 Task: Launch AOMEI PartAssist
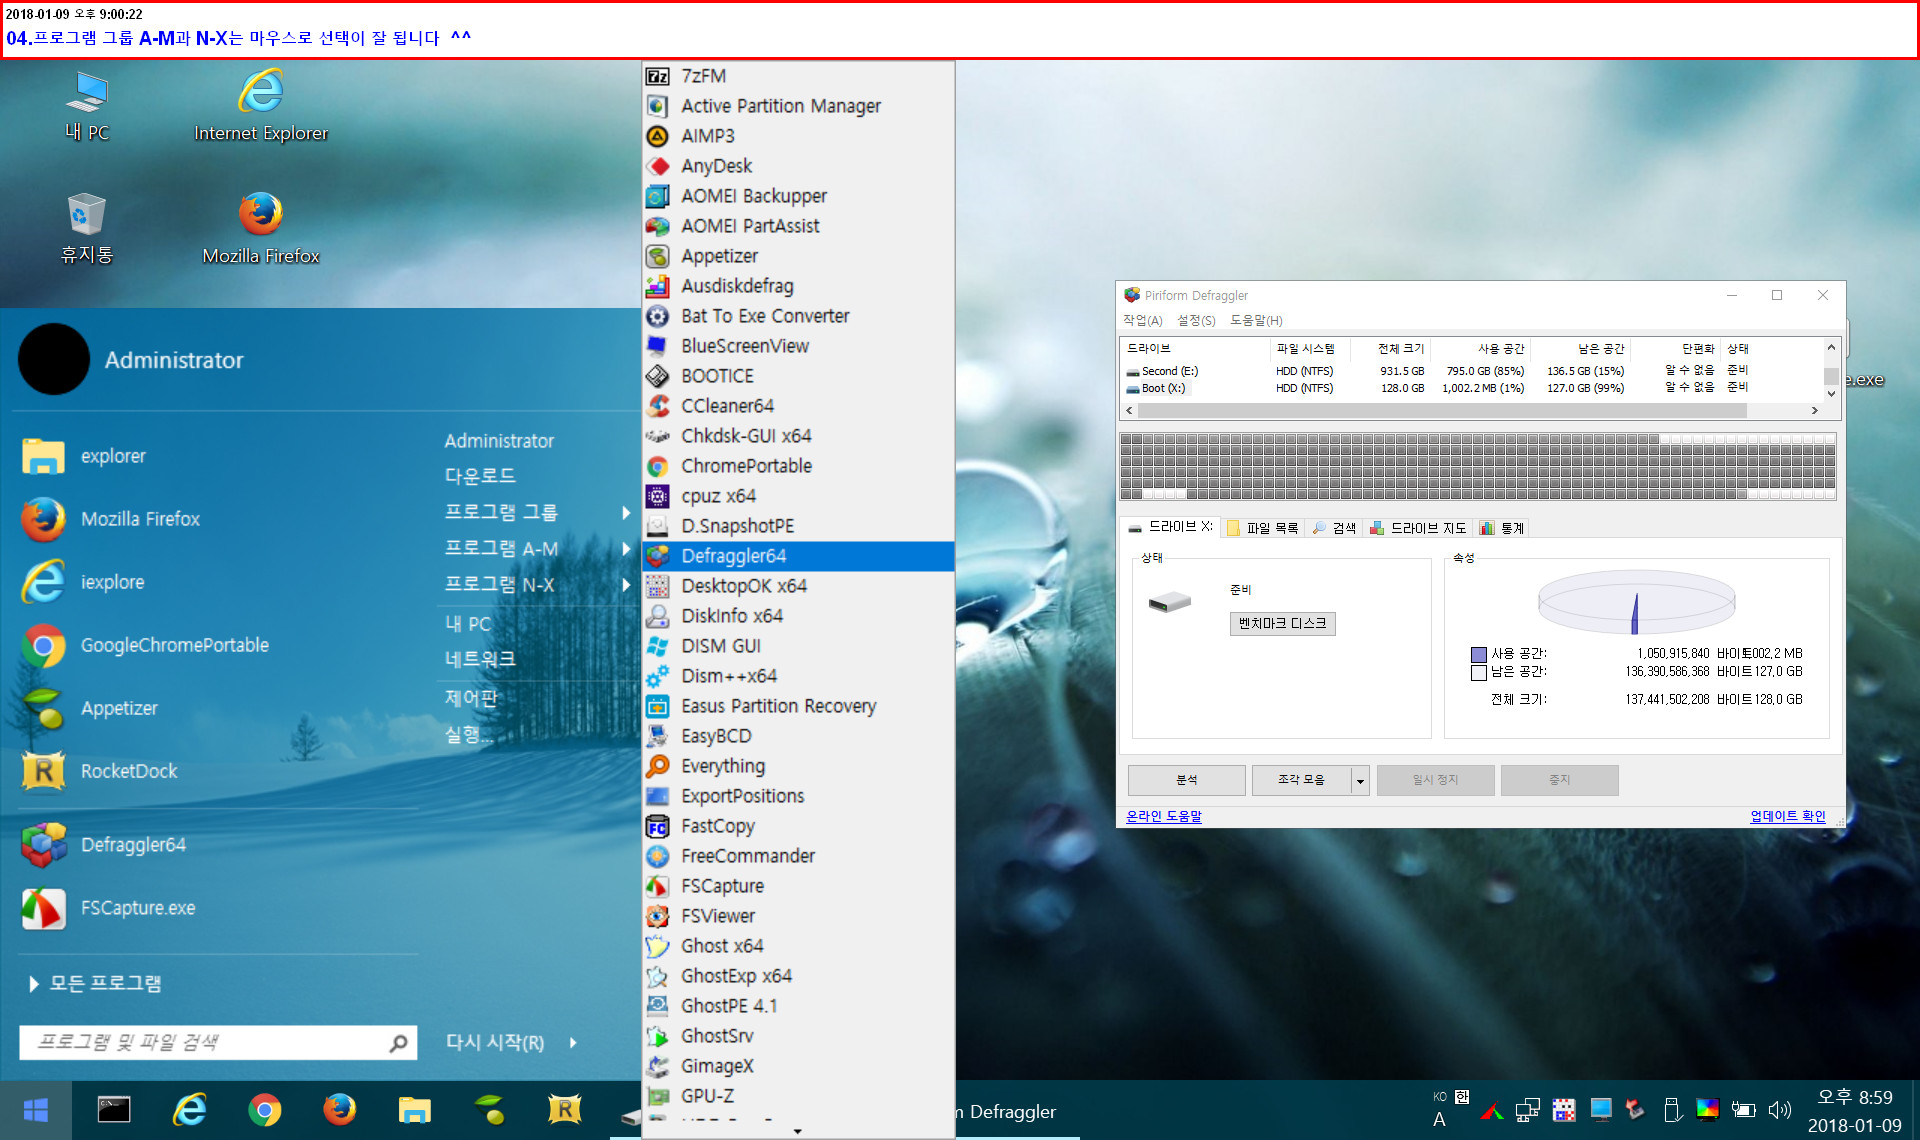(797, 226)
